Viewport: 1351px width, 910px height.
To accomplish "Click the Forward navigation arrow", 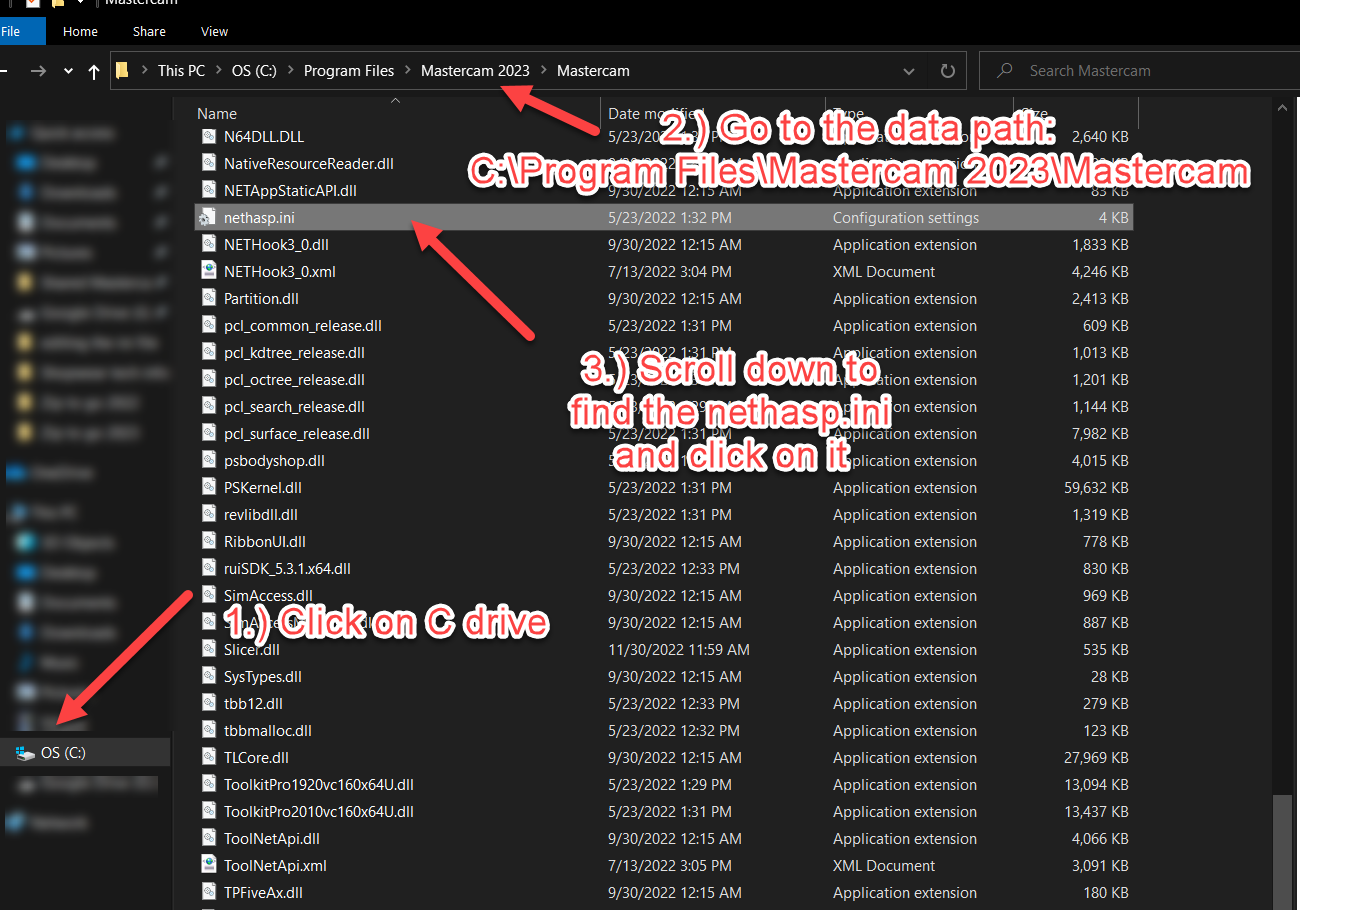I will [x=38, y=71].
